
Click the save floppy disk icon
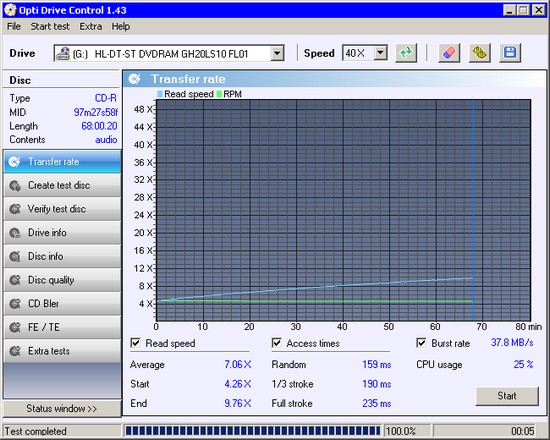[510, 53]
